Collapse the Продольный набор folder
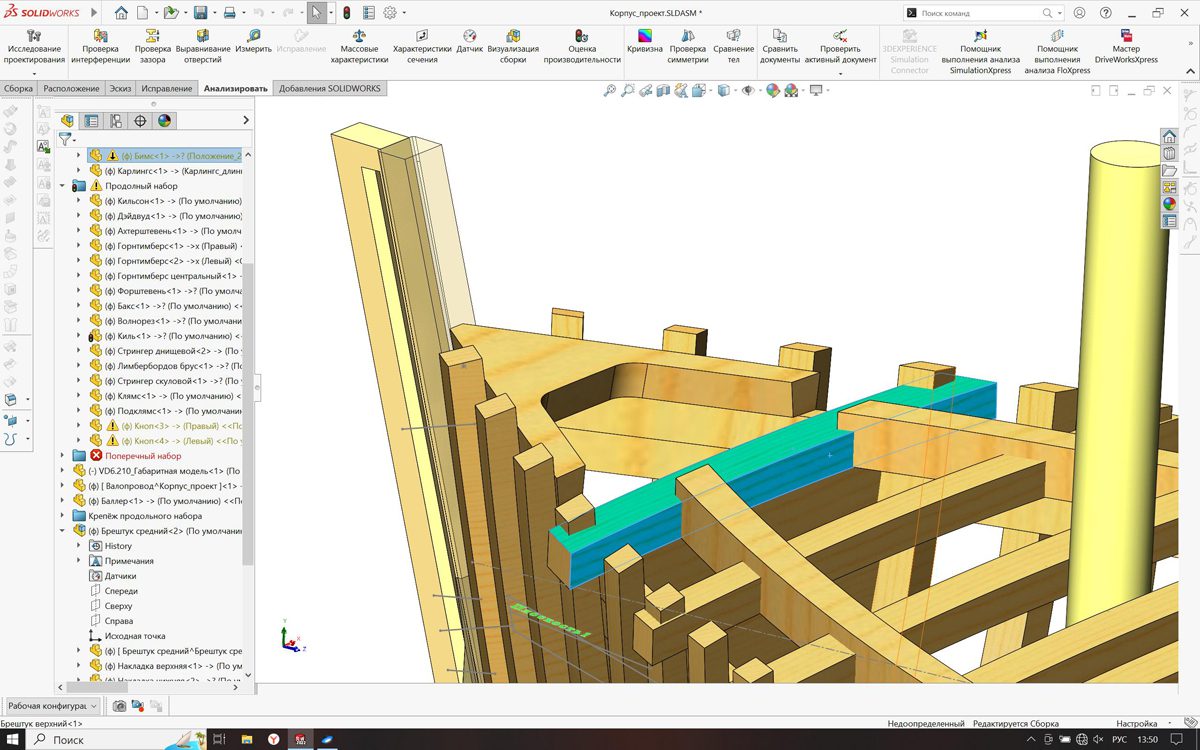This screenshot has width=1200, height=750. point(63,186)
